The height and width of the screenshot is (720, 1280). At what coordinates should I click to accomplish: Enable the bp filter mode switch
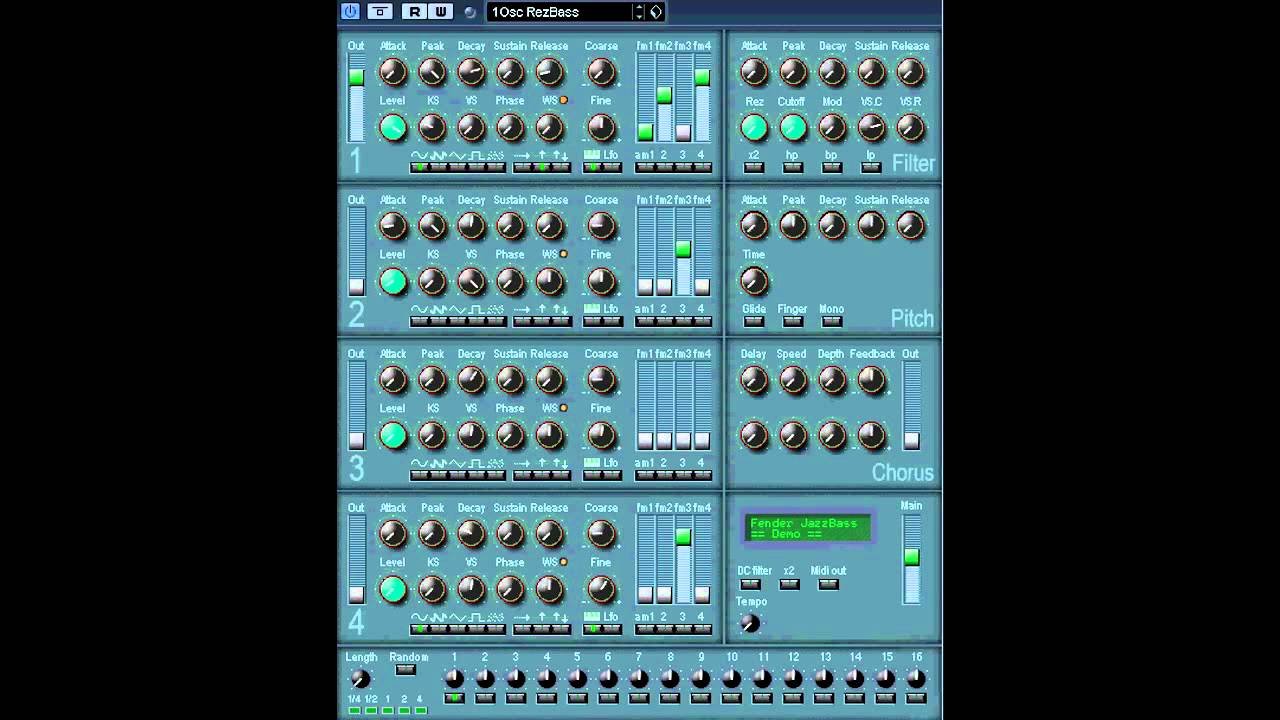832,167
